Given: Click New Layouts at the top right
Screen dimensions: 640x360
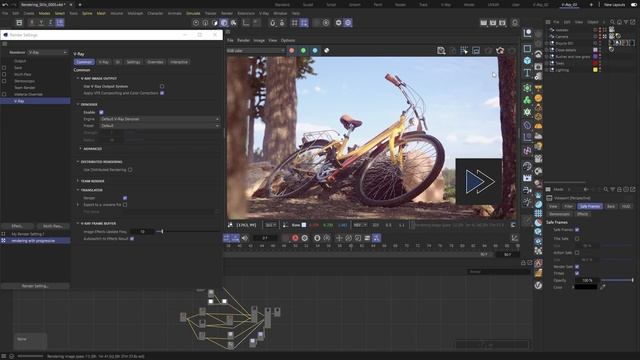Looking at the screenshot, I should tap(614, 4).
